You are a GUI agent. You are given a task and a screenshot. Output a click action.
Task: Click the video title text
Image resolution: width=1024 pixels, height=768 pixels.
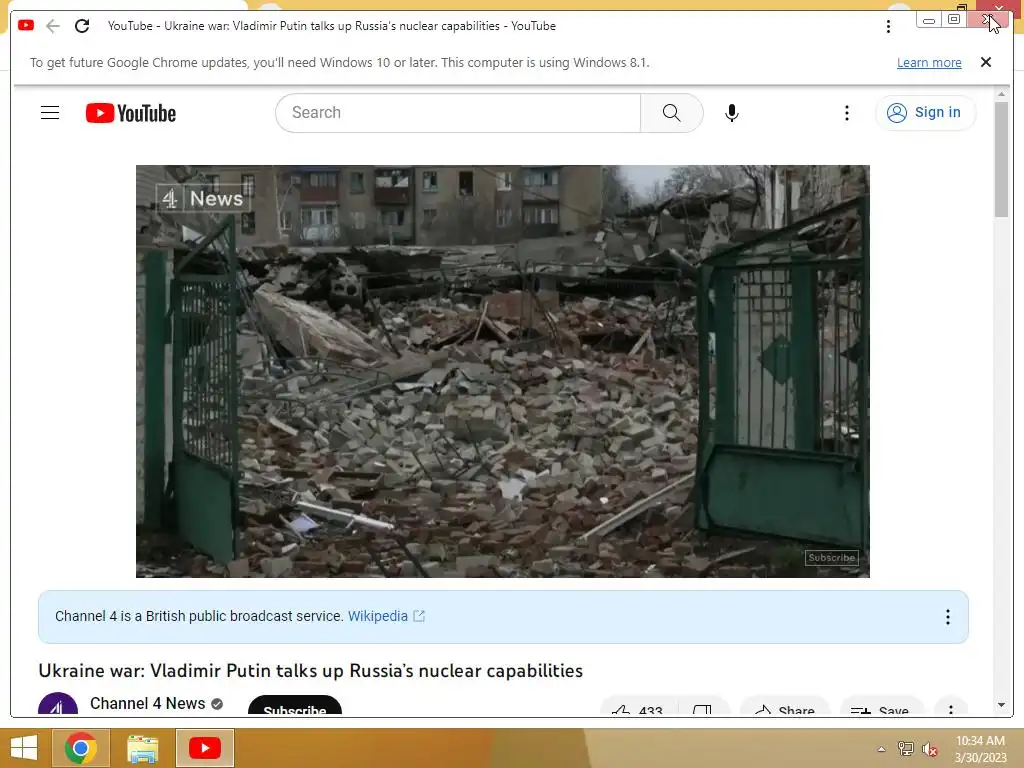point(311,671)
